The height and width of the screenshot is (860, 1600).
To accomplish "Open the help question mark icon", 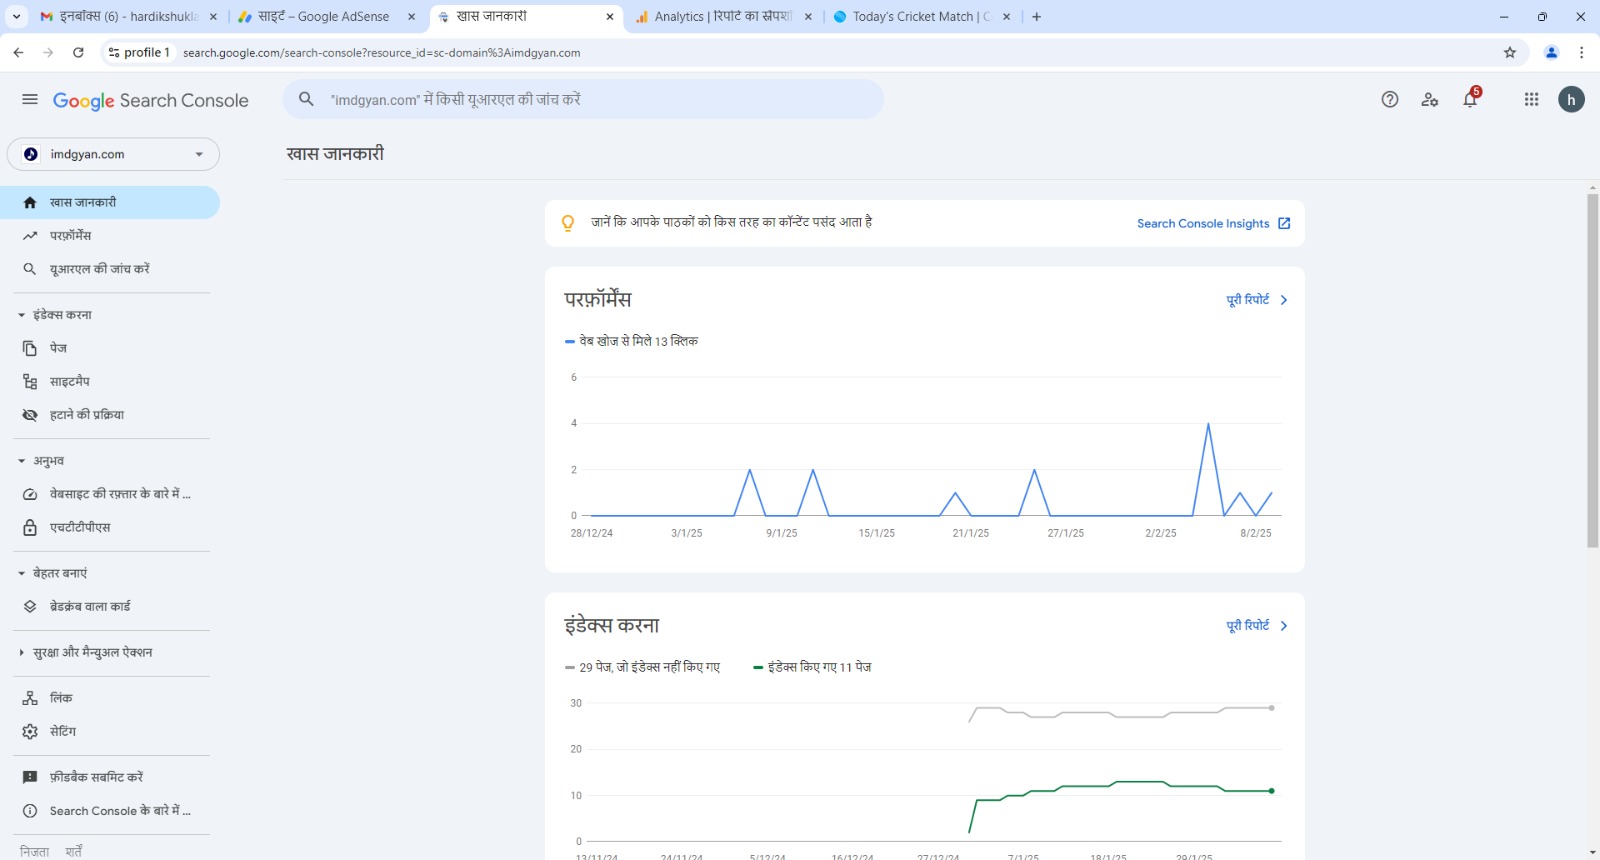I will [x=1390, y=99].
